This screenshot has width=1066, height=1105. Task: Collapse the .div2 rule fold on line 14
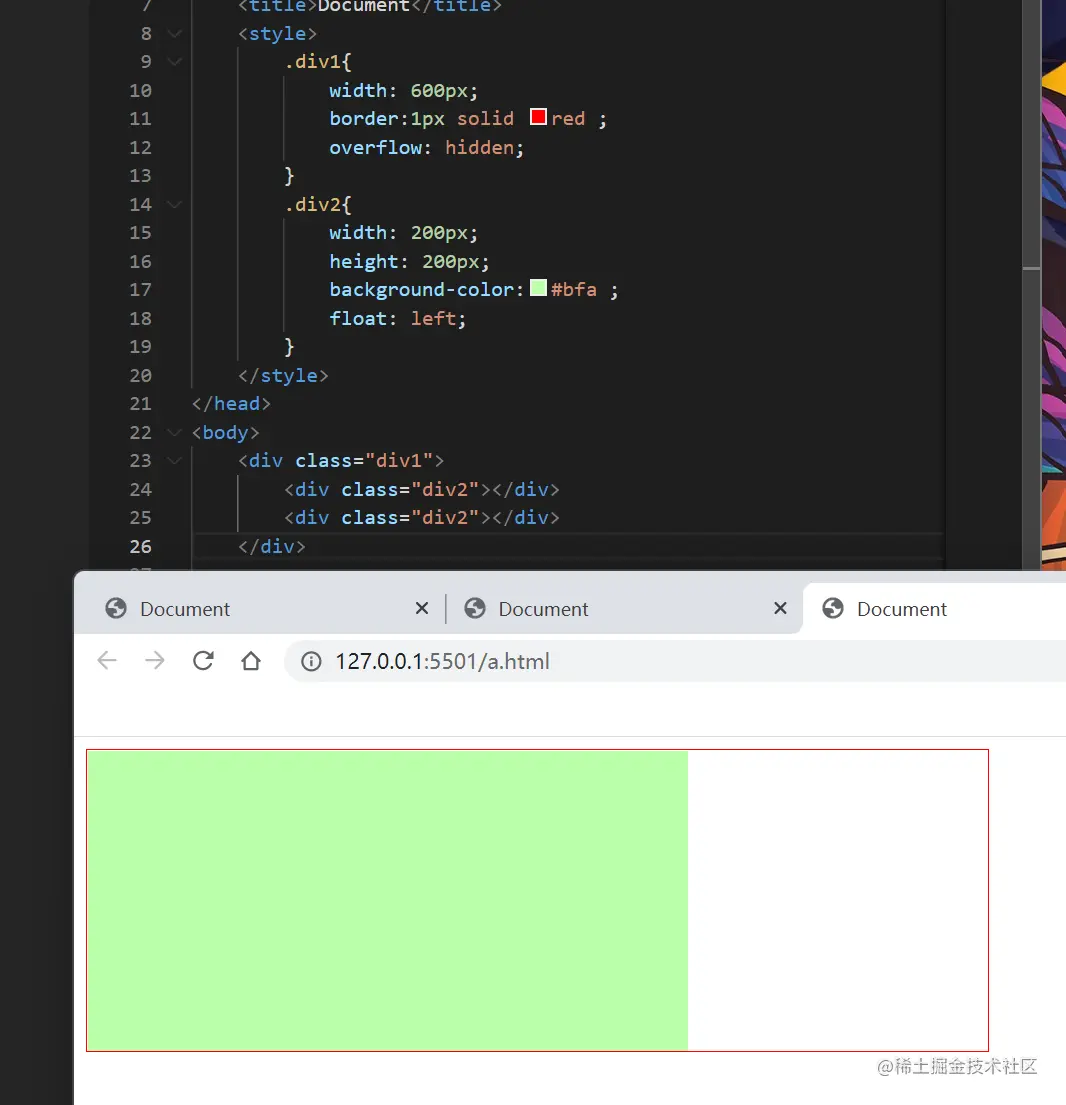[175, 205]
